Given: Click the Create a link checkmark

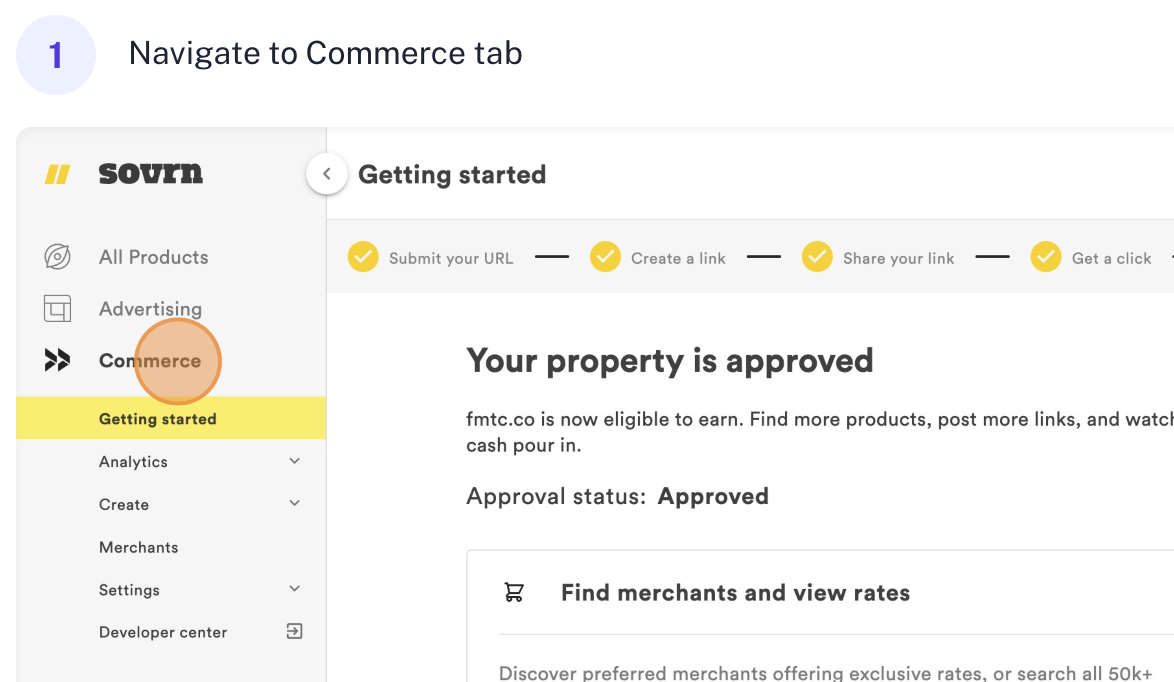Looking at the screenshot, I should 605,257.
